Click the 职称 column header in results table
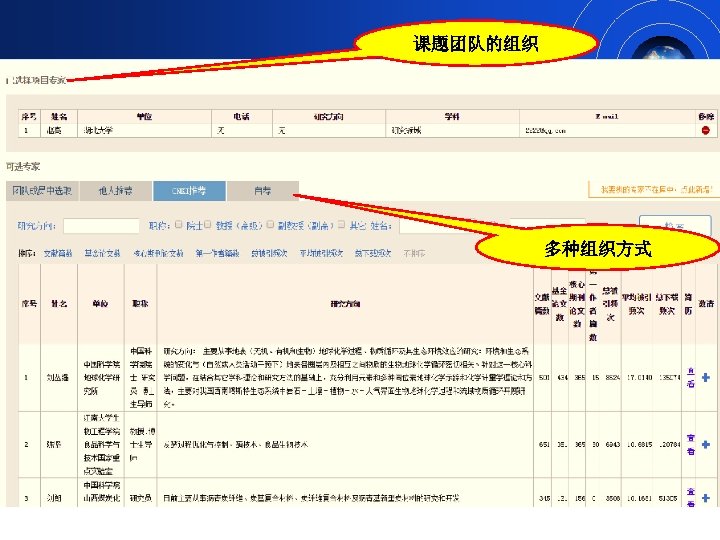The image size is (720, 540). (x=140, y=304)
